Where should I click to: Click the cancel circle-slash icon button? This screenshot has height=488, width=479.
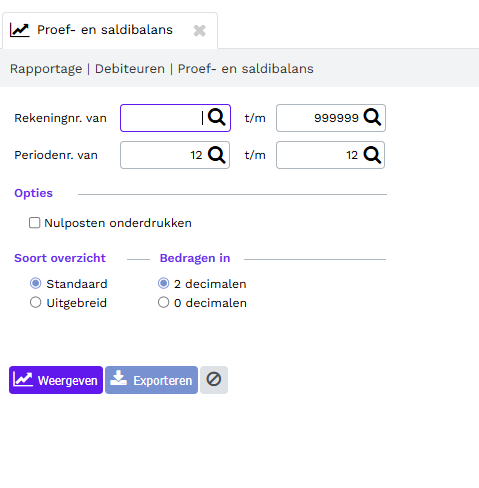coord(214,380)
